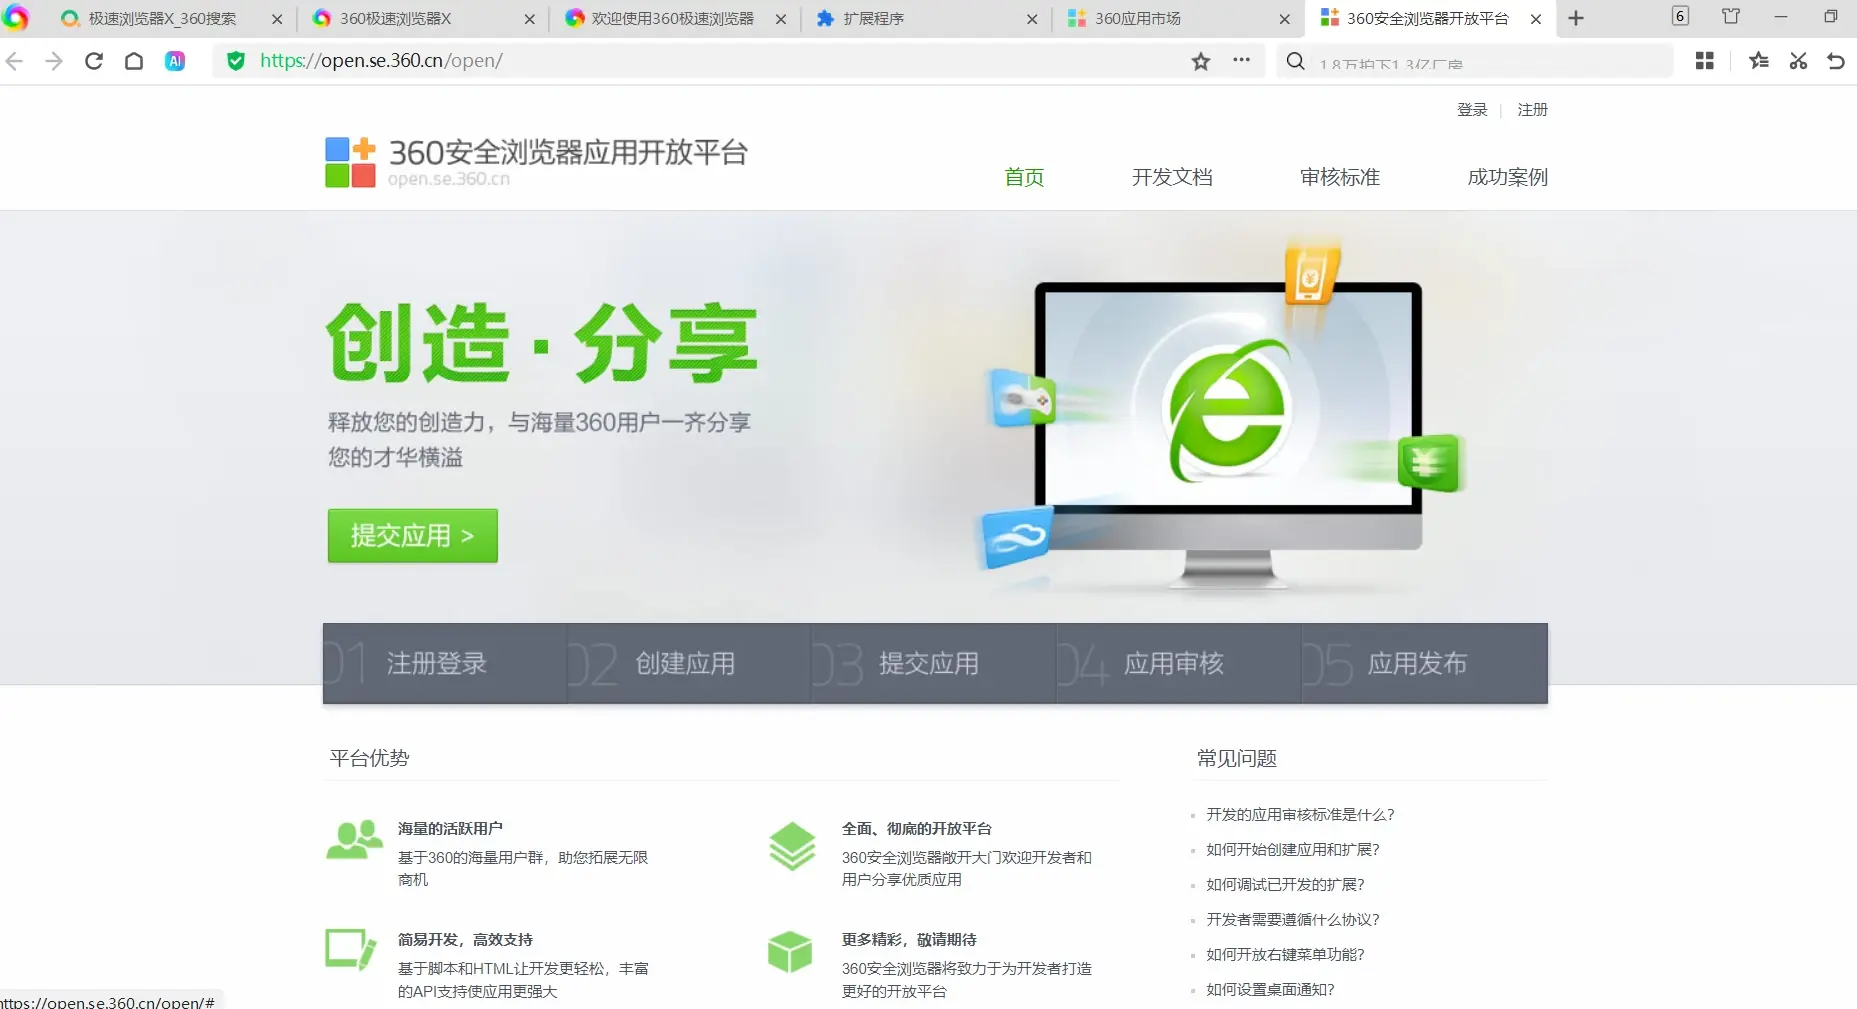This screenshot has height=1009, width=1857.
Task: Select 首页 in site navigation
Action: [x=1024, y=177]
